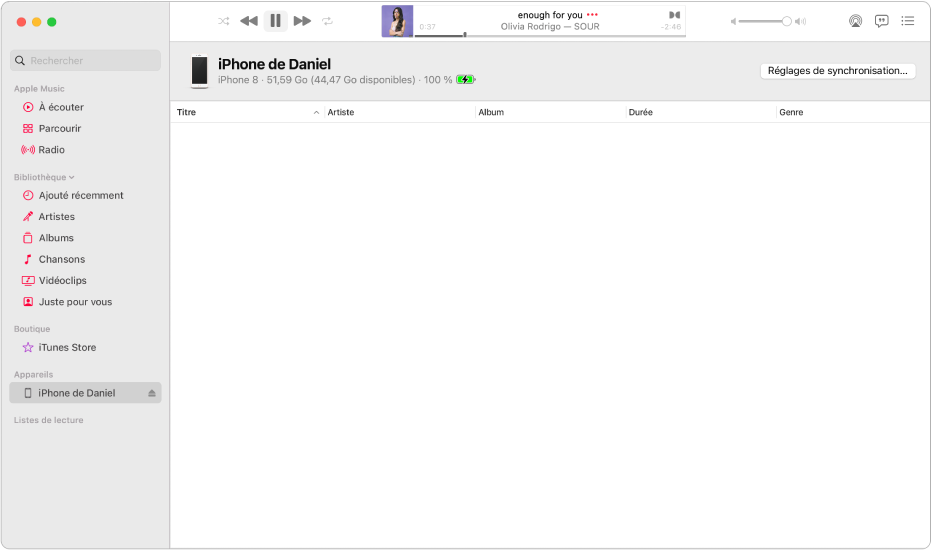
Task: Click the Appareils section header
Action: pos(33,375)
